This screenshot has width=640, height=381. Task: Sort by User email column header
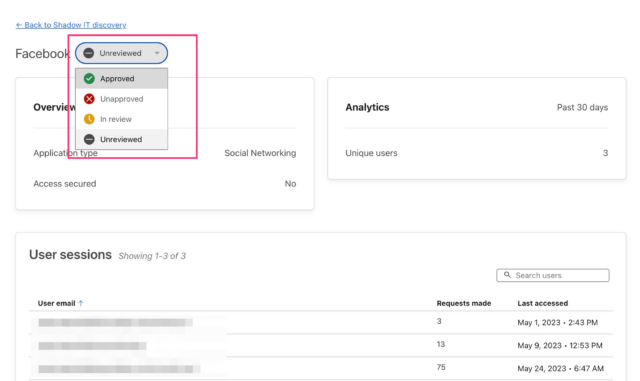click(x=56, y=303)
